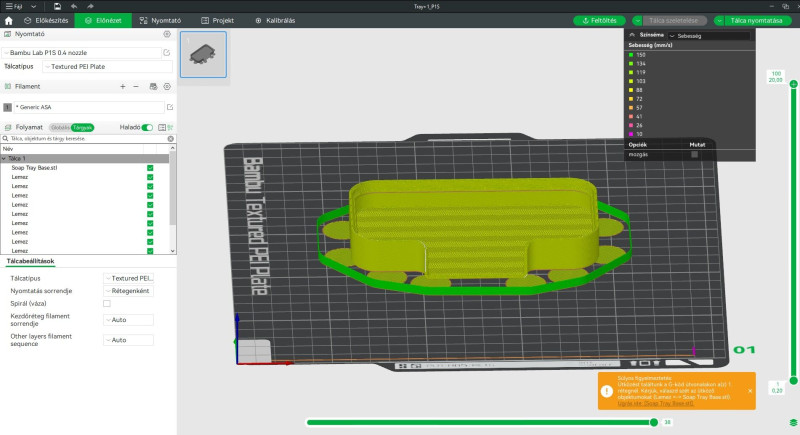Click the plate 1 thumbnail

[203, 55]
